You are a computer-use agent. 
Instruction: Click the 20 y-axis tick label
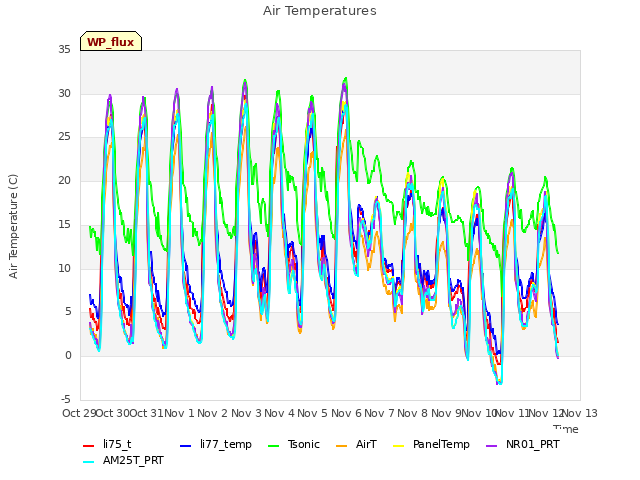pos(64,180)
